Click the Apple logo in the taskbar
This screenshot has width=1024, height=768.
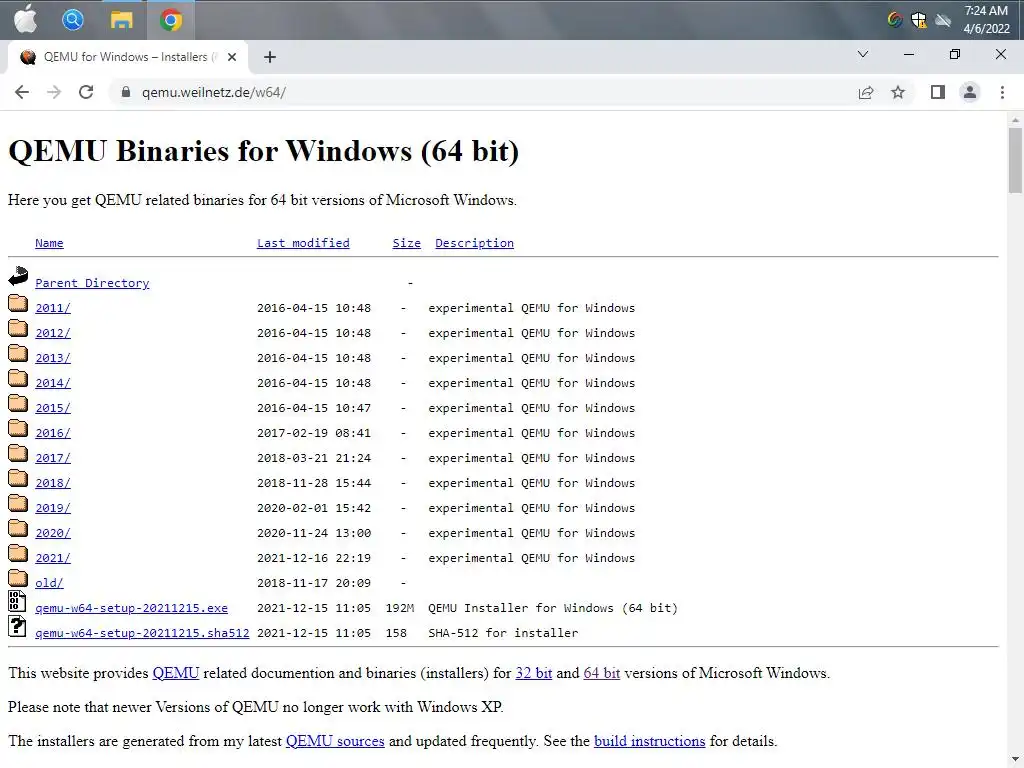[x=25, y=19]
